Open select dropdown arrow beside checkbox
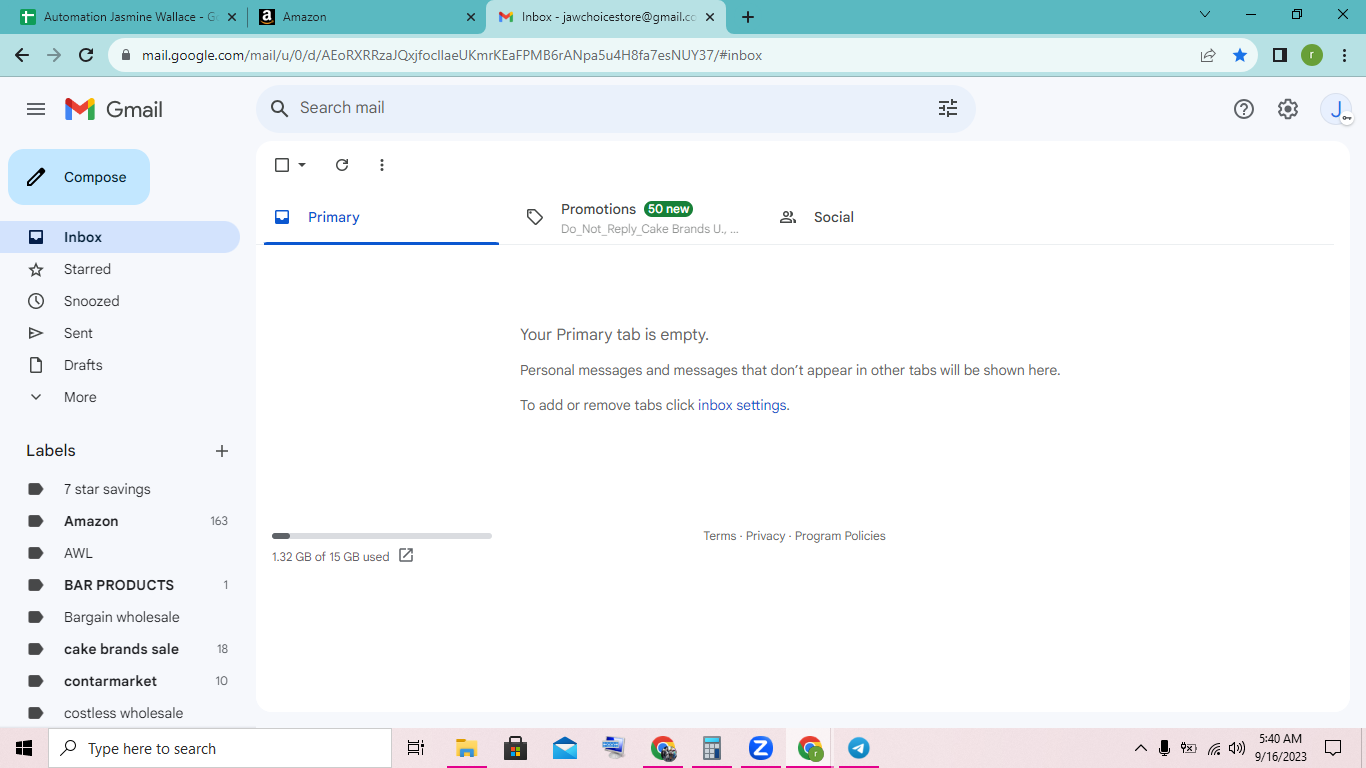 [302, 165]
